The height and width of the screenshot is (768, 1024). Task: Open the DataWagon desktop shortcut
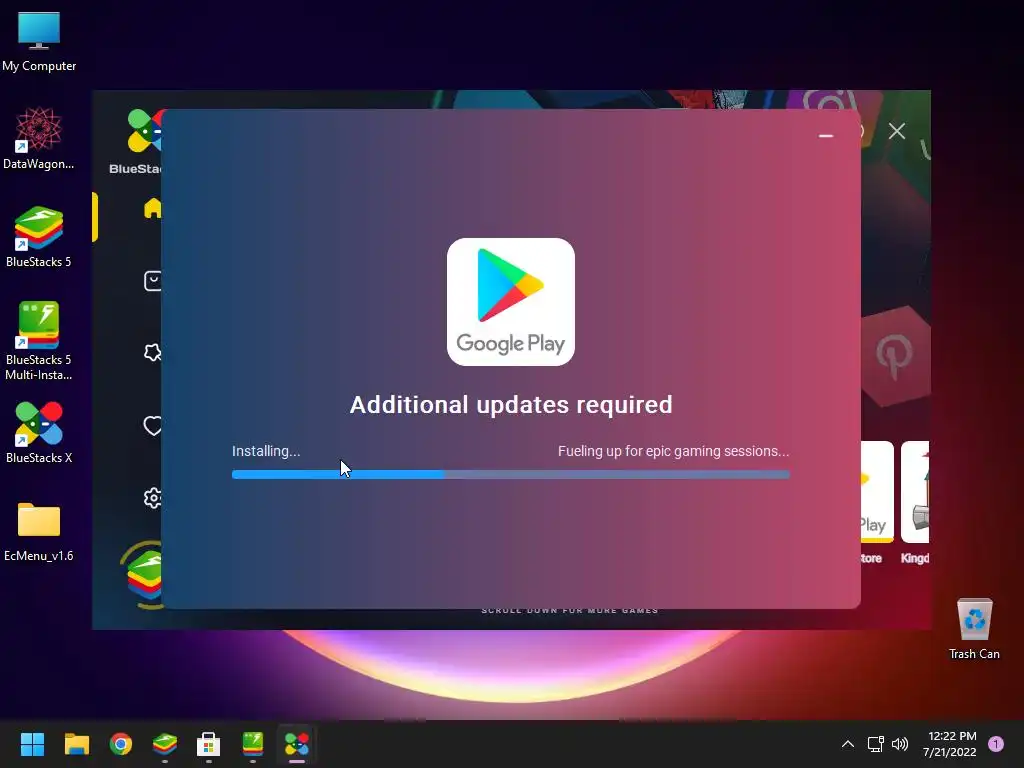pyautogui.click(x=39, y=138)
